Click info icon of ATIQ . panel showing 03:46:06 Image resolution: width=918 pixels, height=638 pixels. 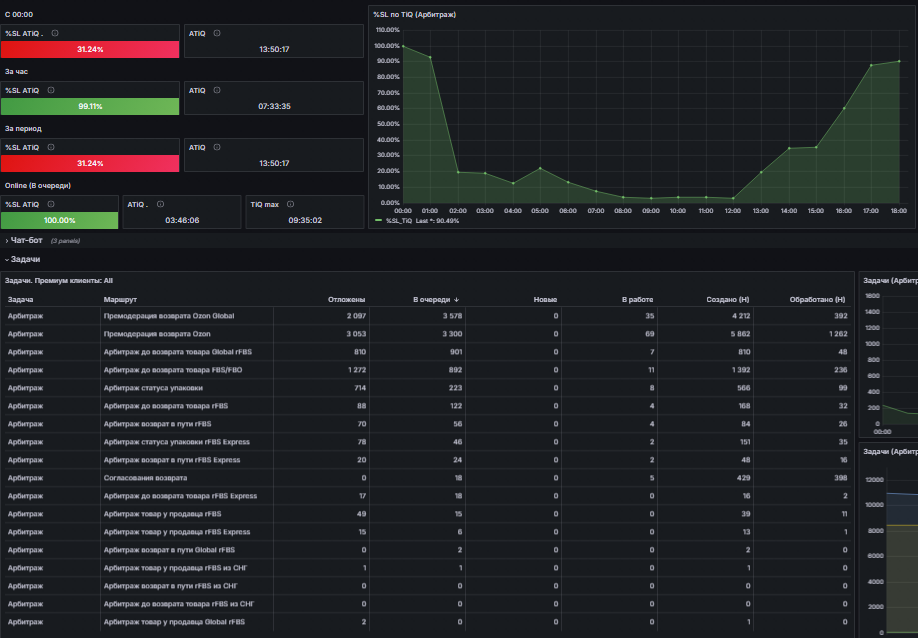tap(160, 204)
